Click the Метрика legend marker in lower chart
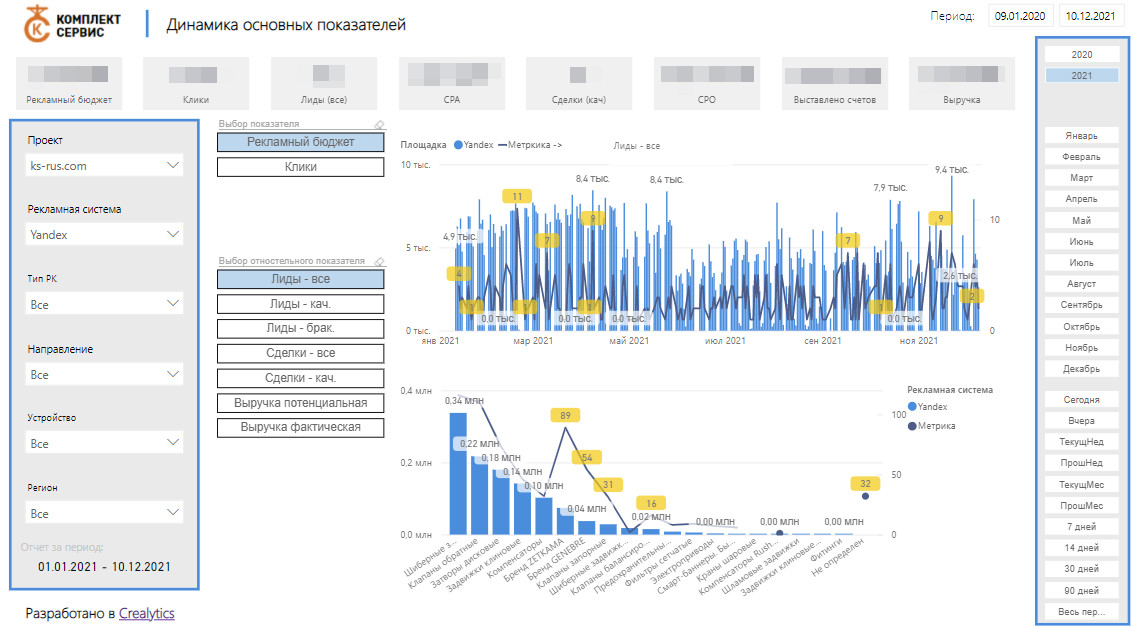 911,426
